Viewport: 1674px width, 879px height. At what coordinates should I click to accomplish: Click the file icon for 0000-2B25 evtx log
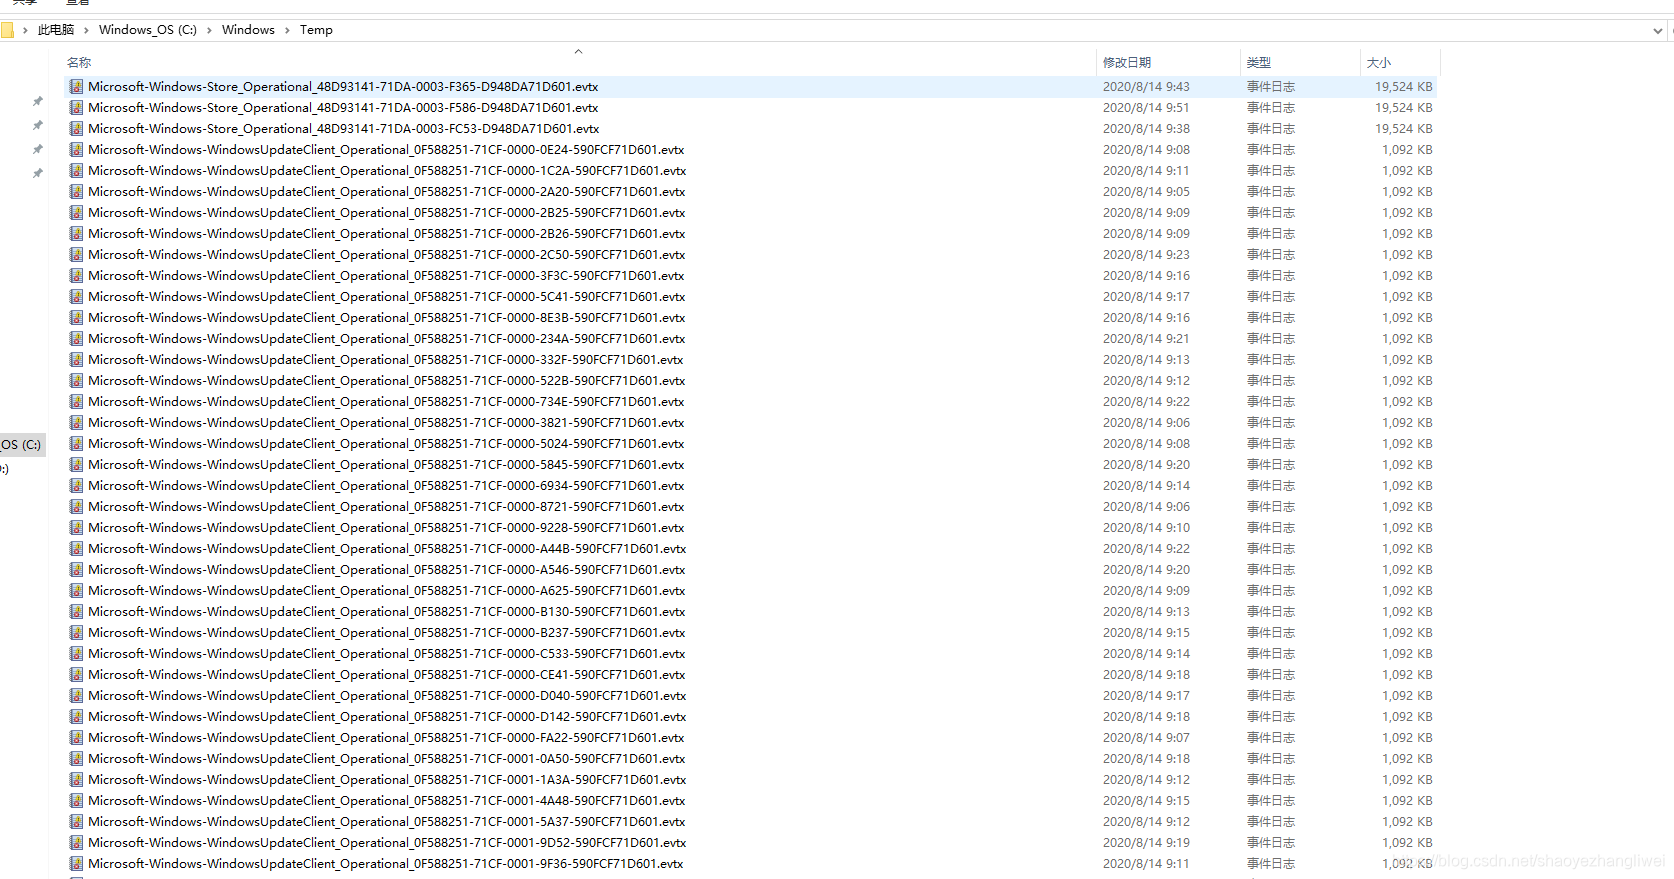point(76,213)
